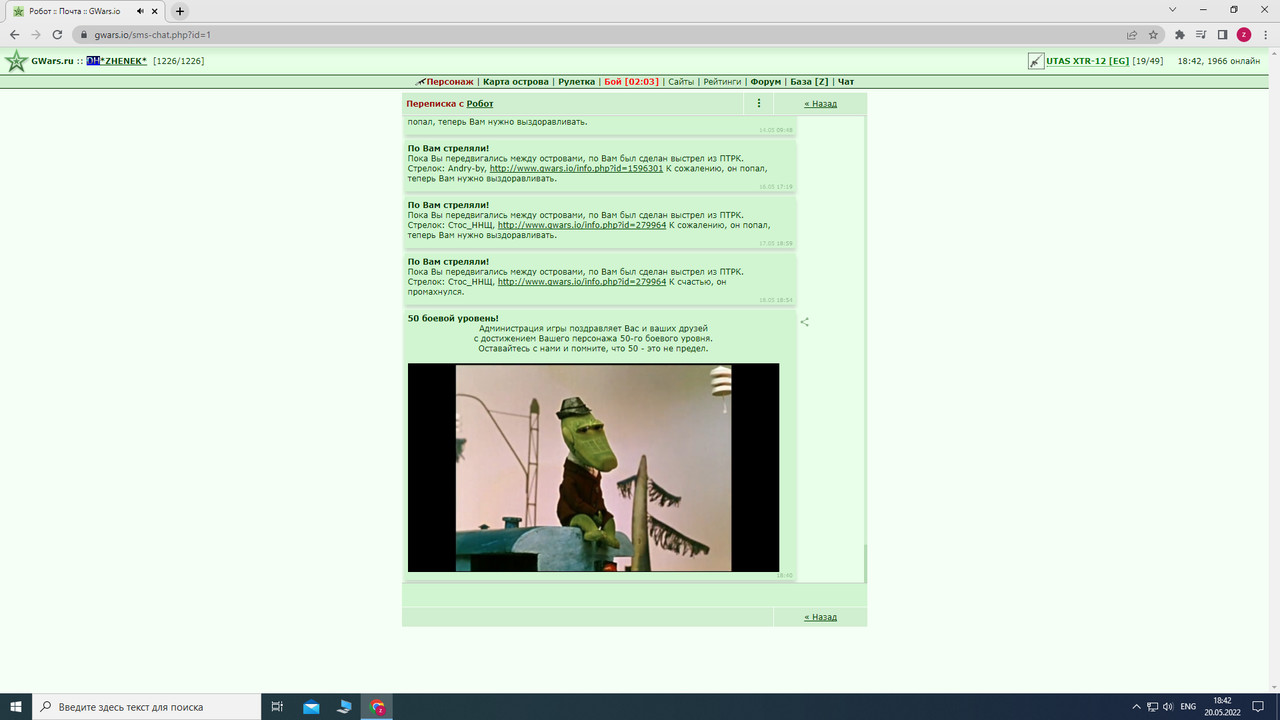Viewport: 1280px width, 720px height.
Task: Open Сайты in the navigation bar
Action: pyautogui.click(x=681, y=82)
